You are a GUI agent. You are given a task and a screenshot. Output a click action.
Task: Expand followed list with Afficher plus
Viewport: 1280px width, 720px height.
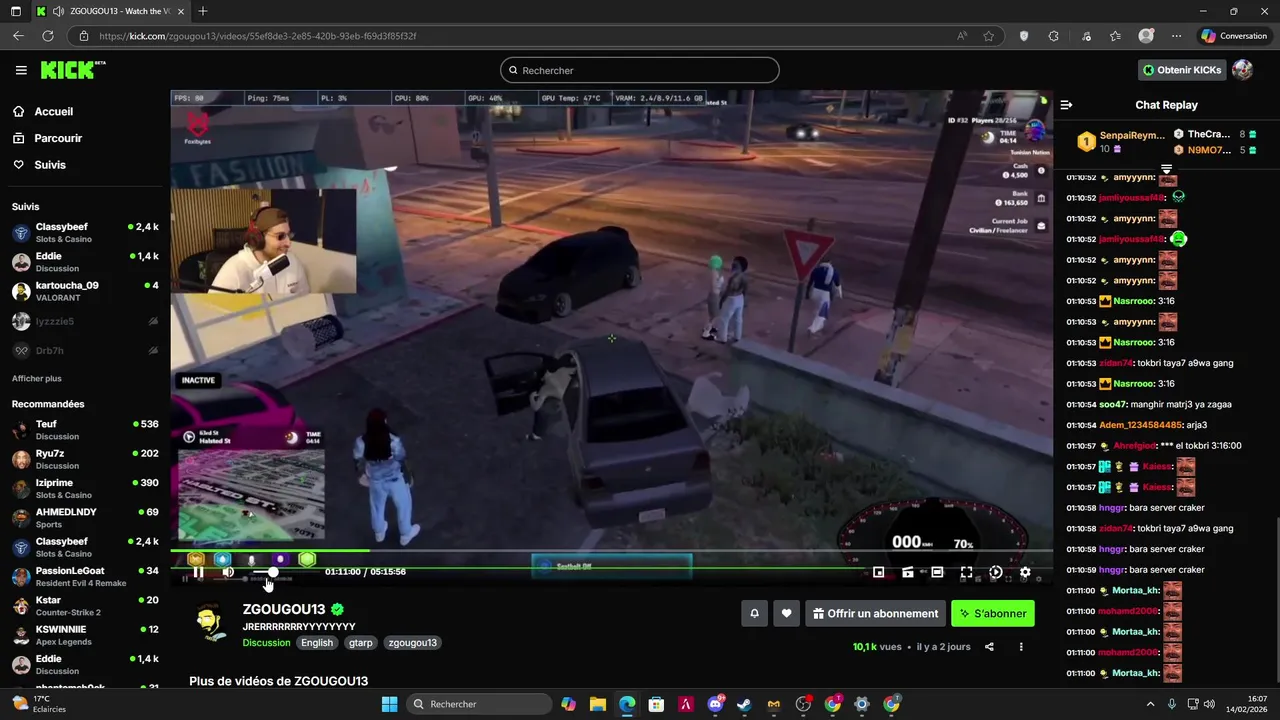[x=37, y=379]
